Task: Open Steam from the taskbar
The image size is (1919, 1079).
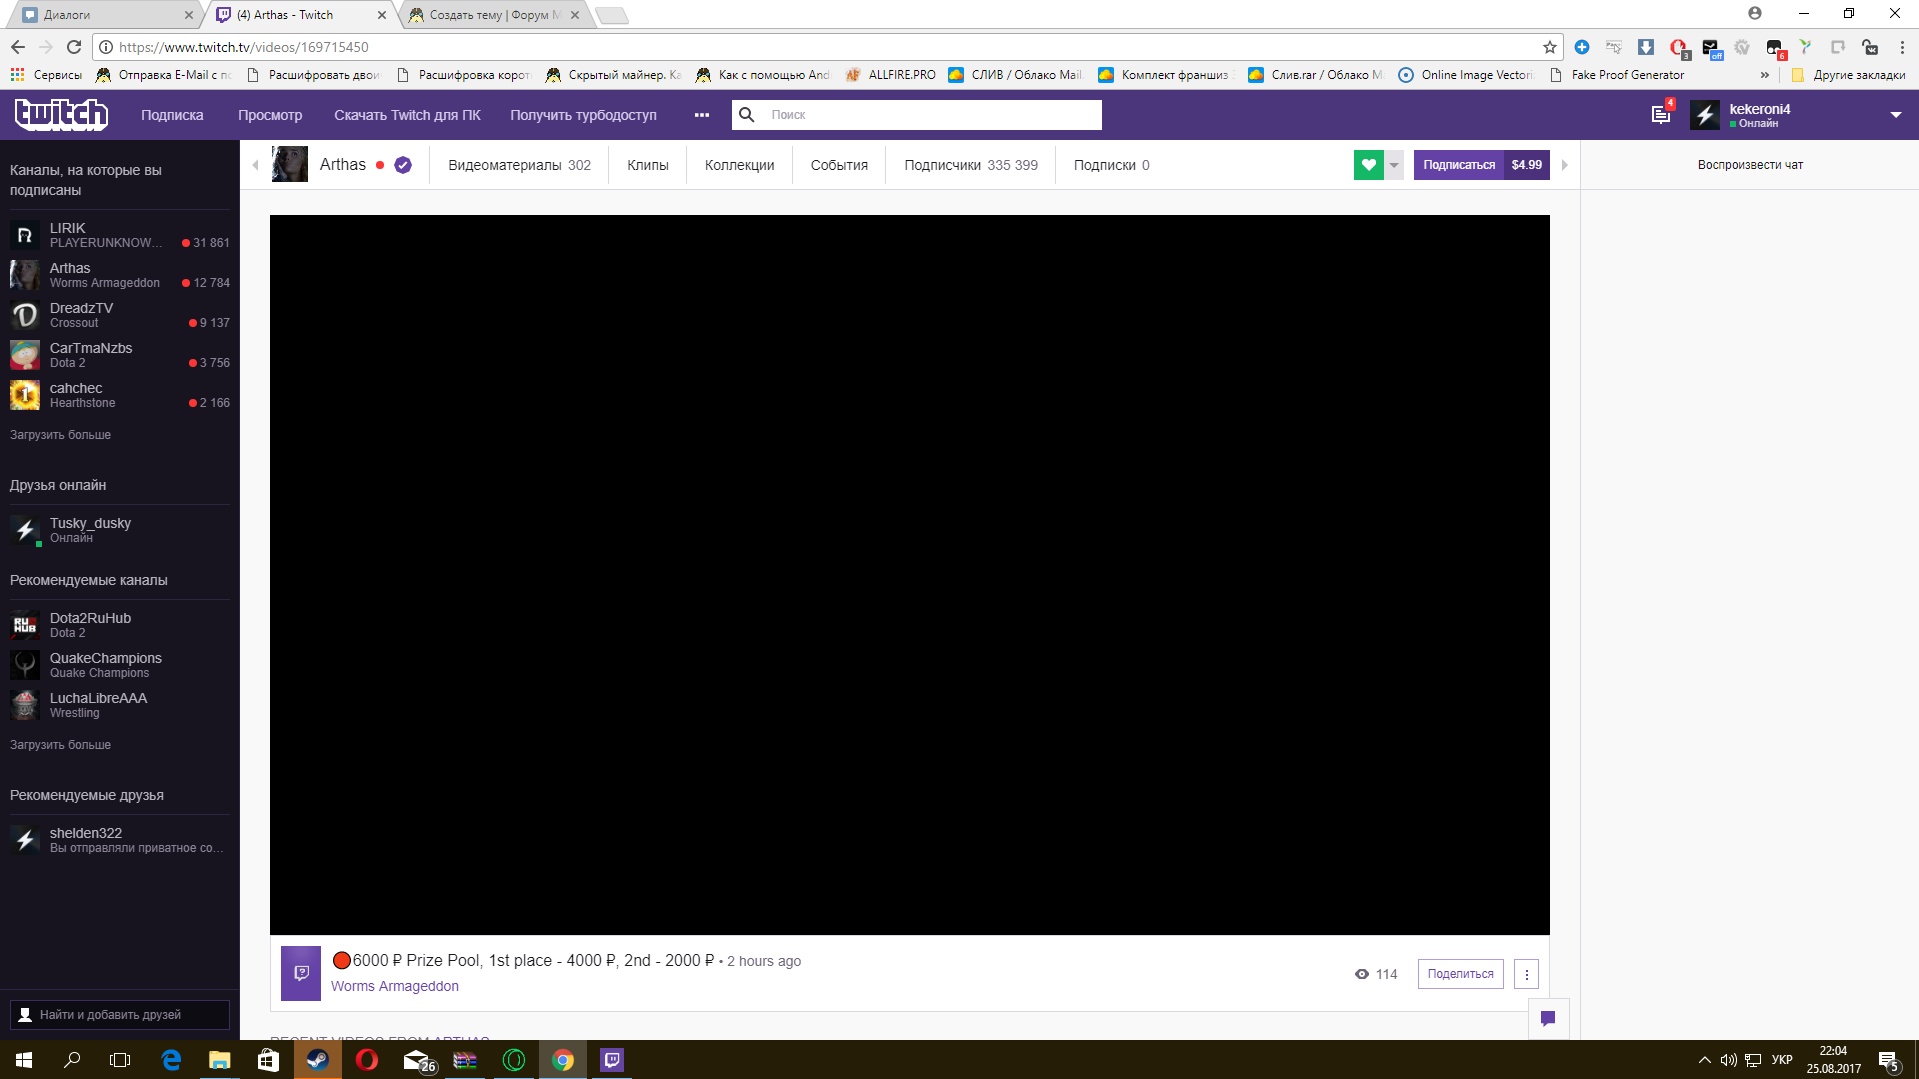Action: click(x=318, y=1060)
